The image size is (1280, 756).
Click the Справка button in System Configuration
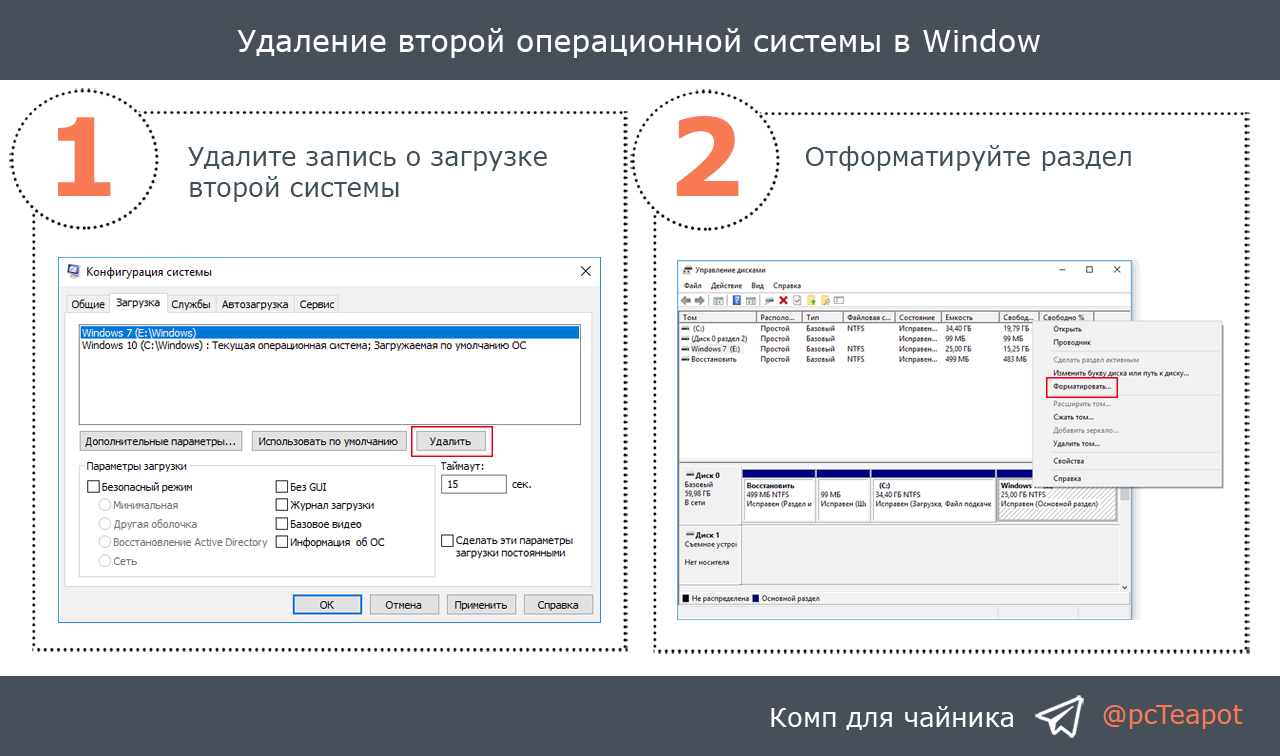point(558,604)
